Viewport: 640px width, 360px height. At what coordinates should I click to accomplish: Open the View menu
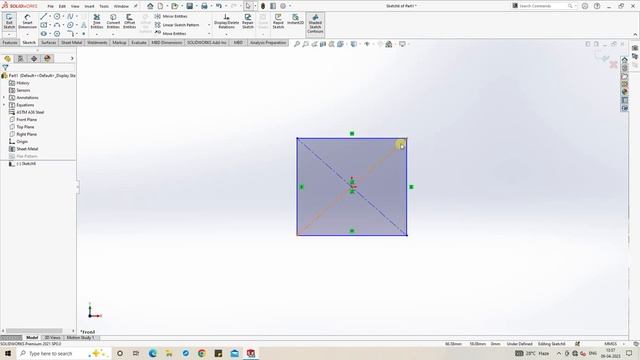coord(75,7)
